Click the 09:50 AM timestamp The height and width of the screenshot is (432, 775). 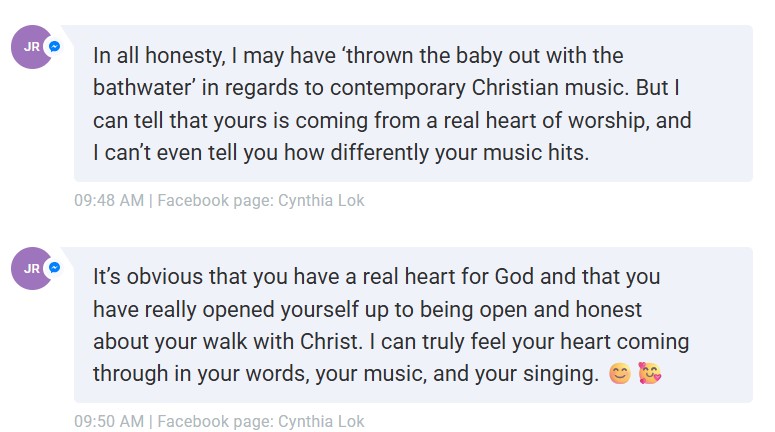109,422
